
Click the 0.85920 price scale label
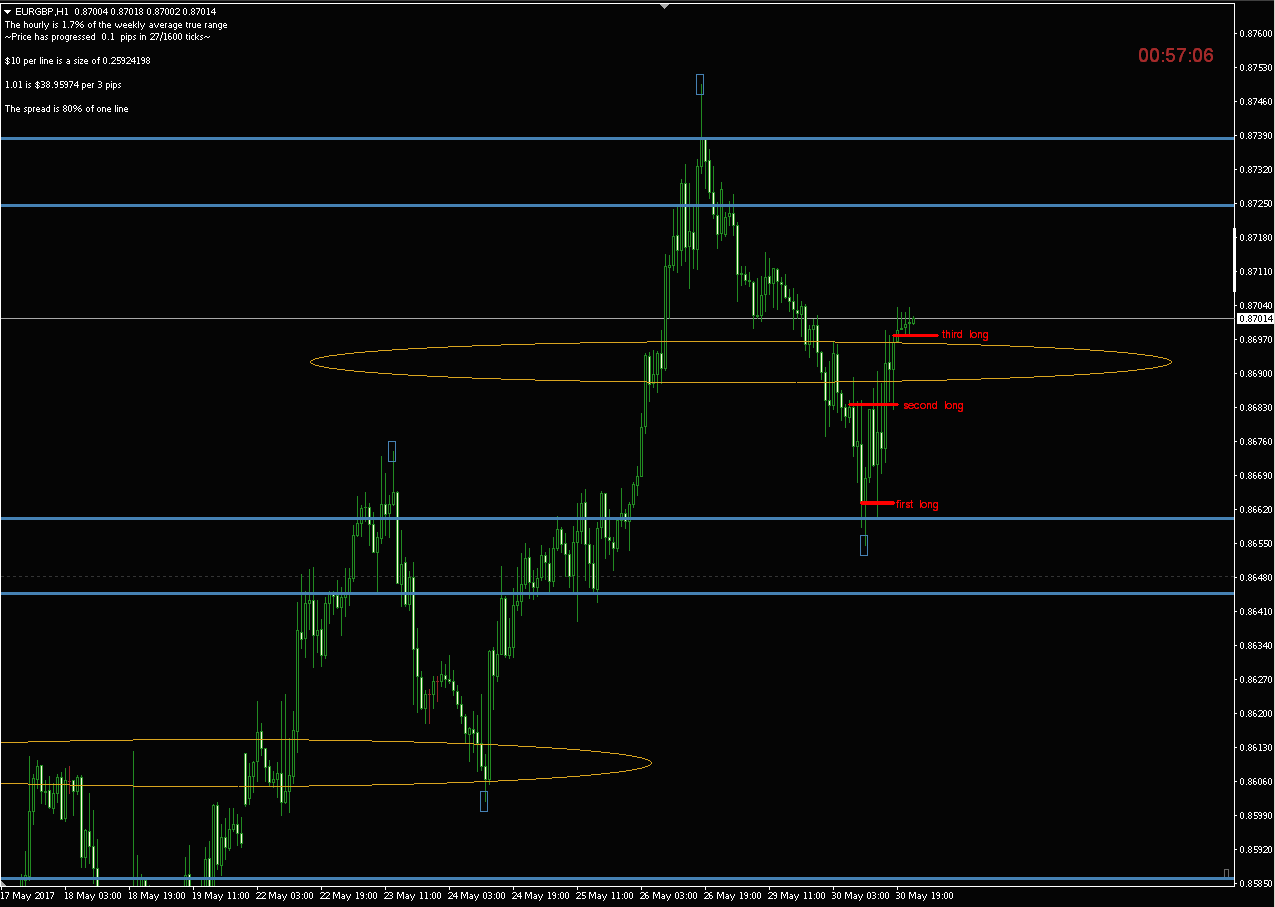pos(1255,849)
